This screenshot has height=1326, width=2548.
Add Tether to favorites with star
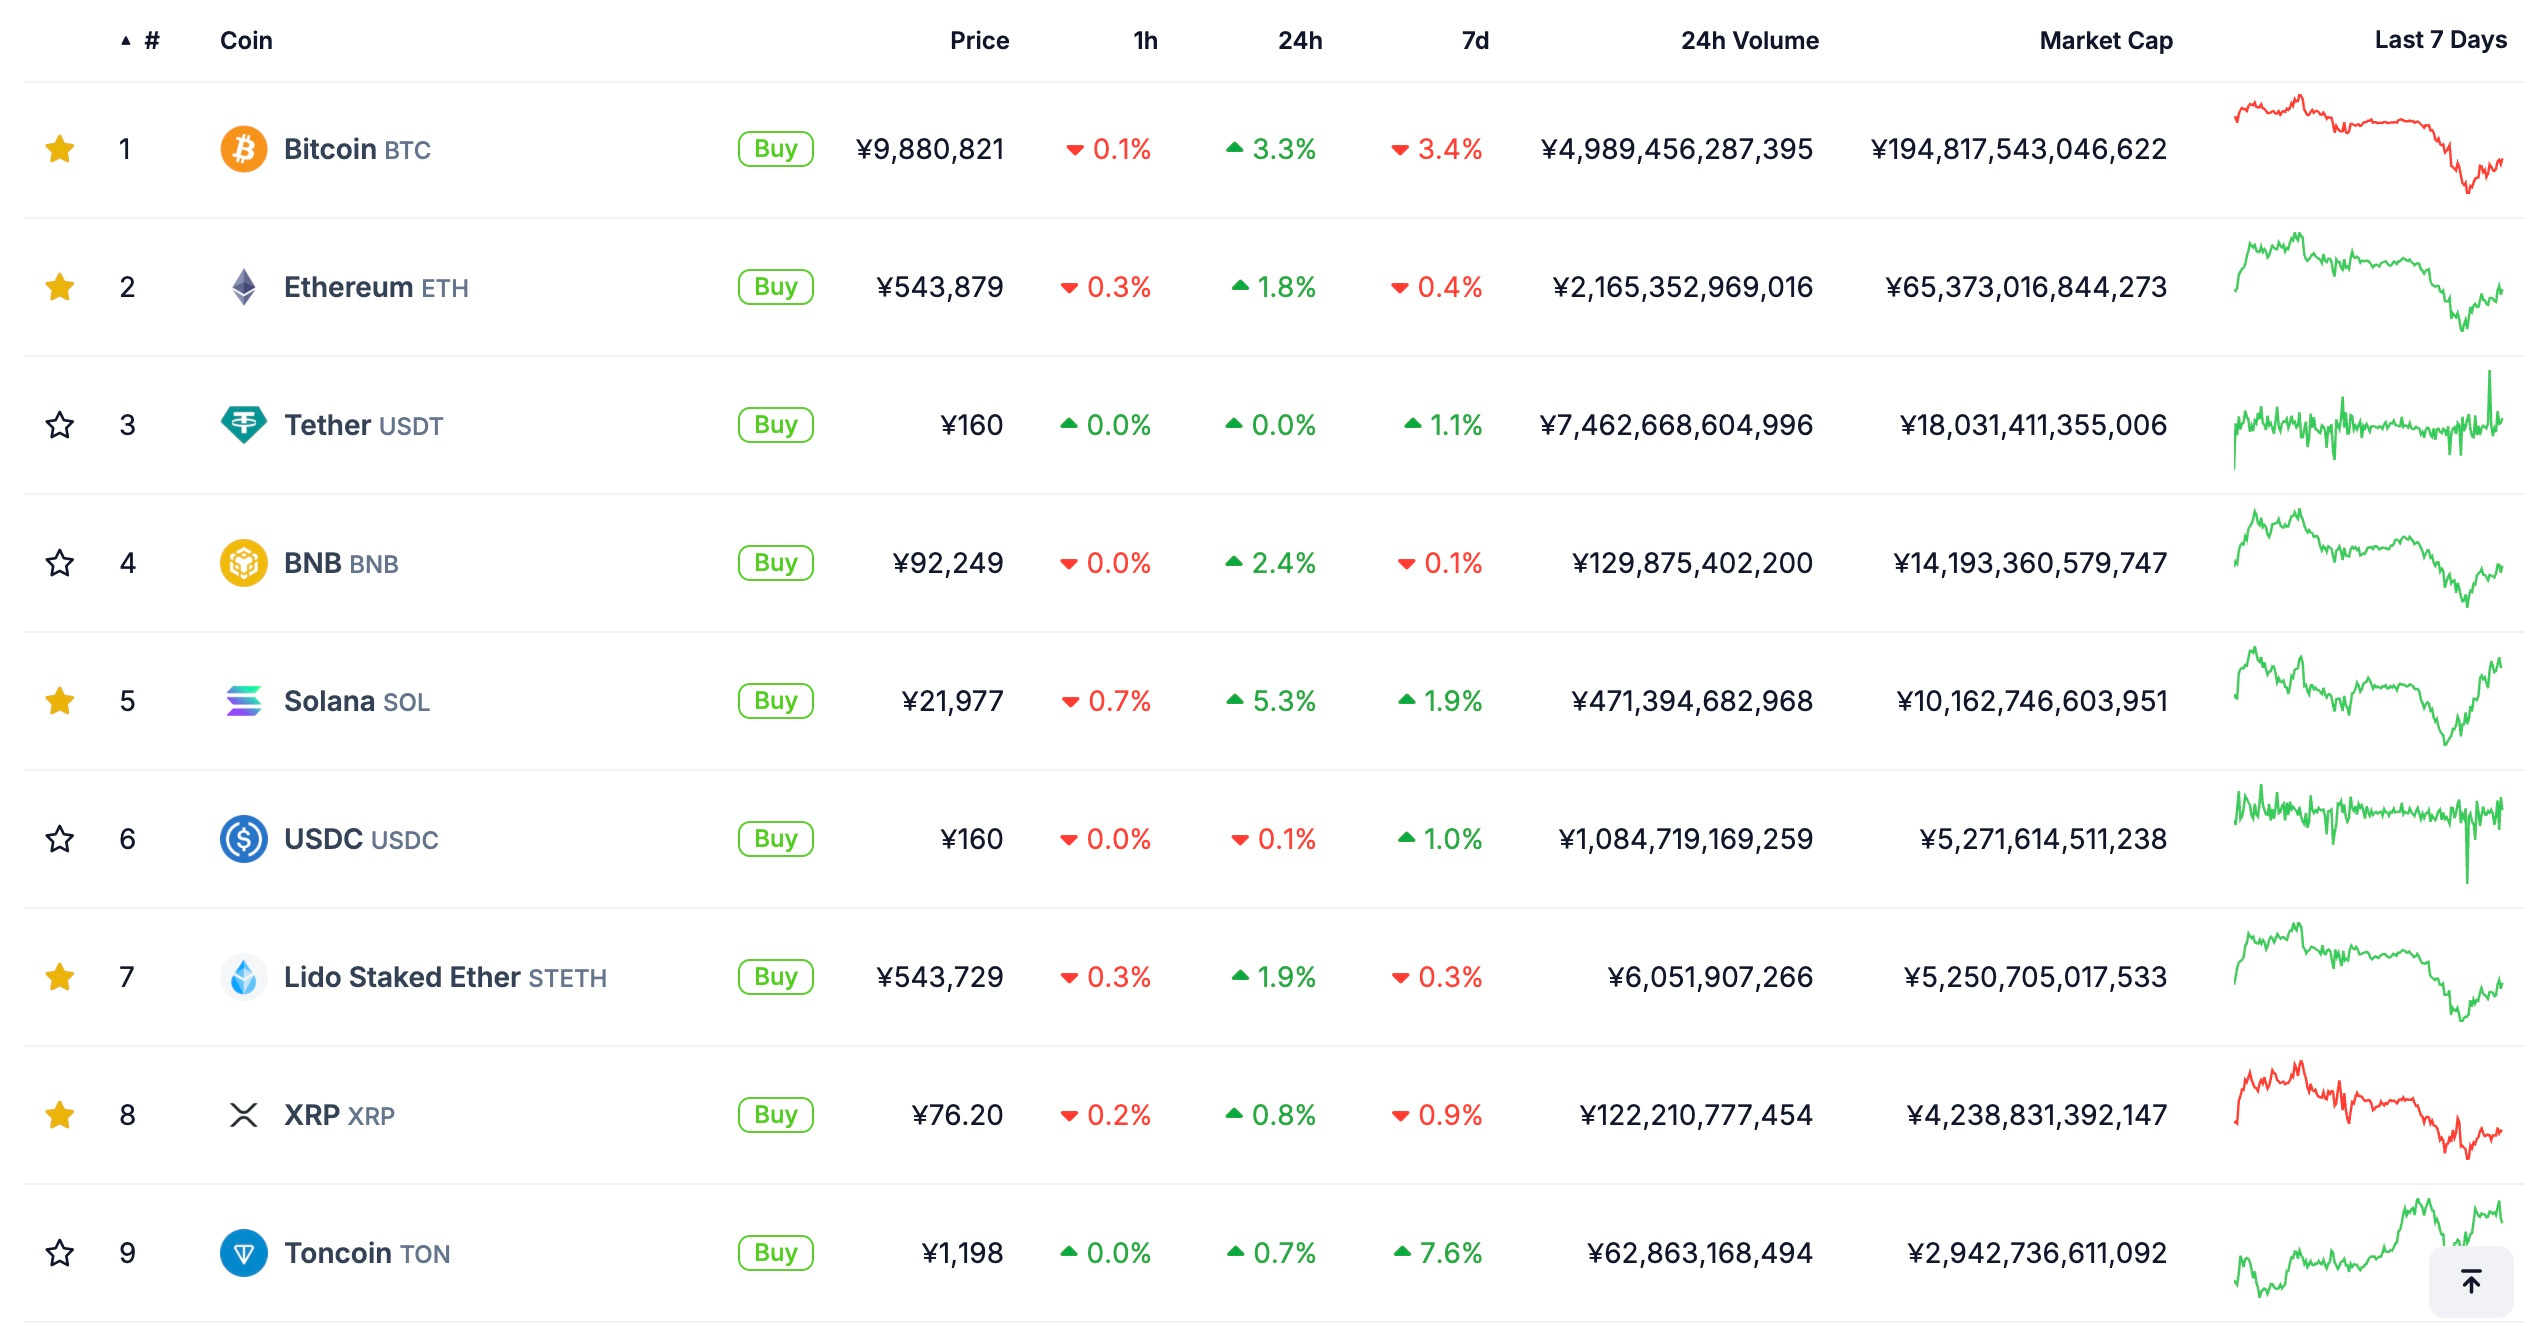pyautogui.click(x=60, y=425)
